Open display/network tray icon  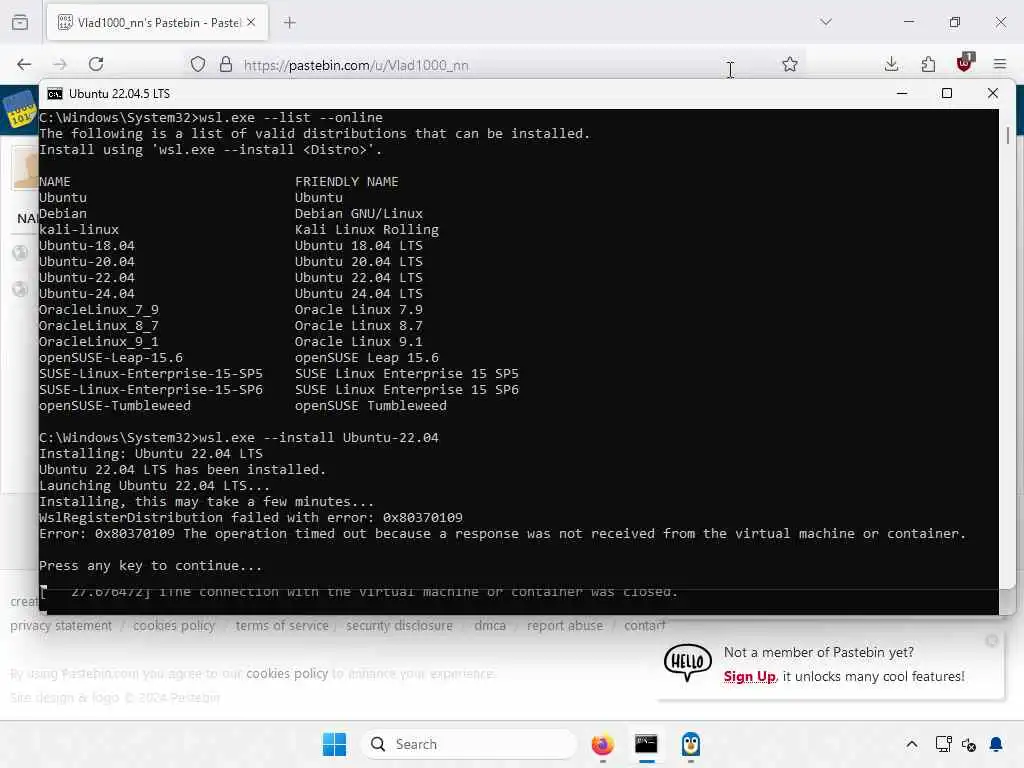pyautogui.click(x=943, y=744)
